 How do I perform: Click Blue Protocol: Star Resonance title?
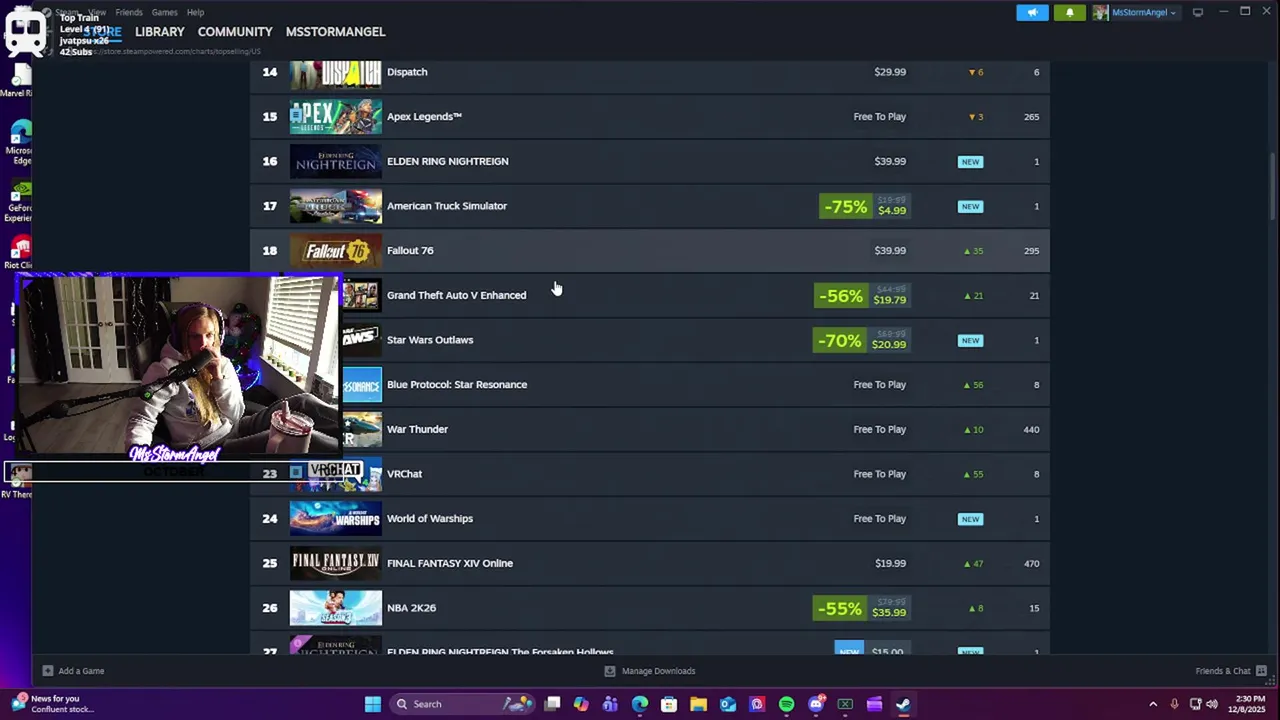pyautogui.click(x=457, y=384)
